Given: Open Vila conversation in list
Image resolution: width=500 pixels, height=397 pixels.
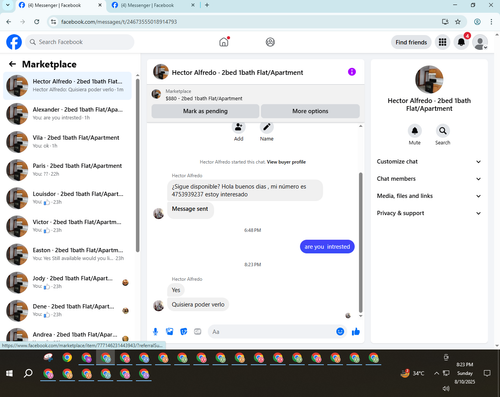Looking at the screenshot, I should coord(67,142).
